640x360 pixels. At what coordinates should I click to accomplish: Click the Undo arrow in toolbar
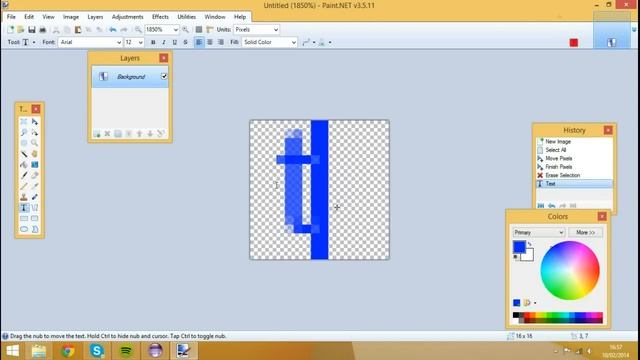tap(113, 29)
